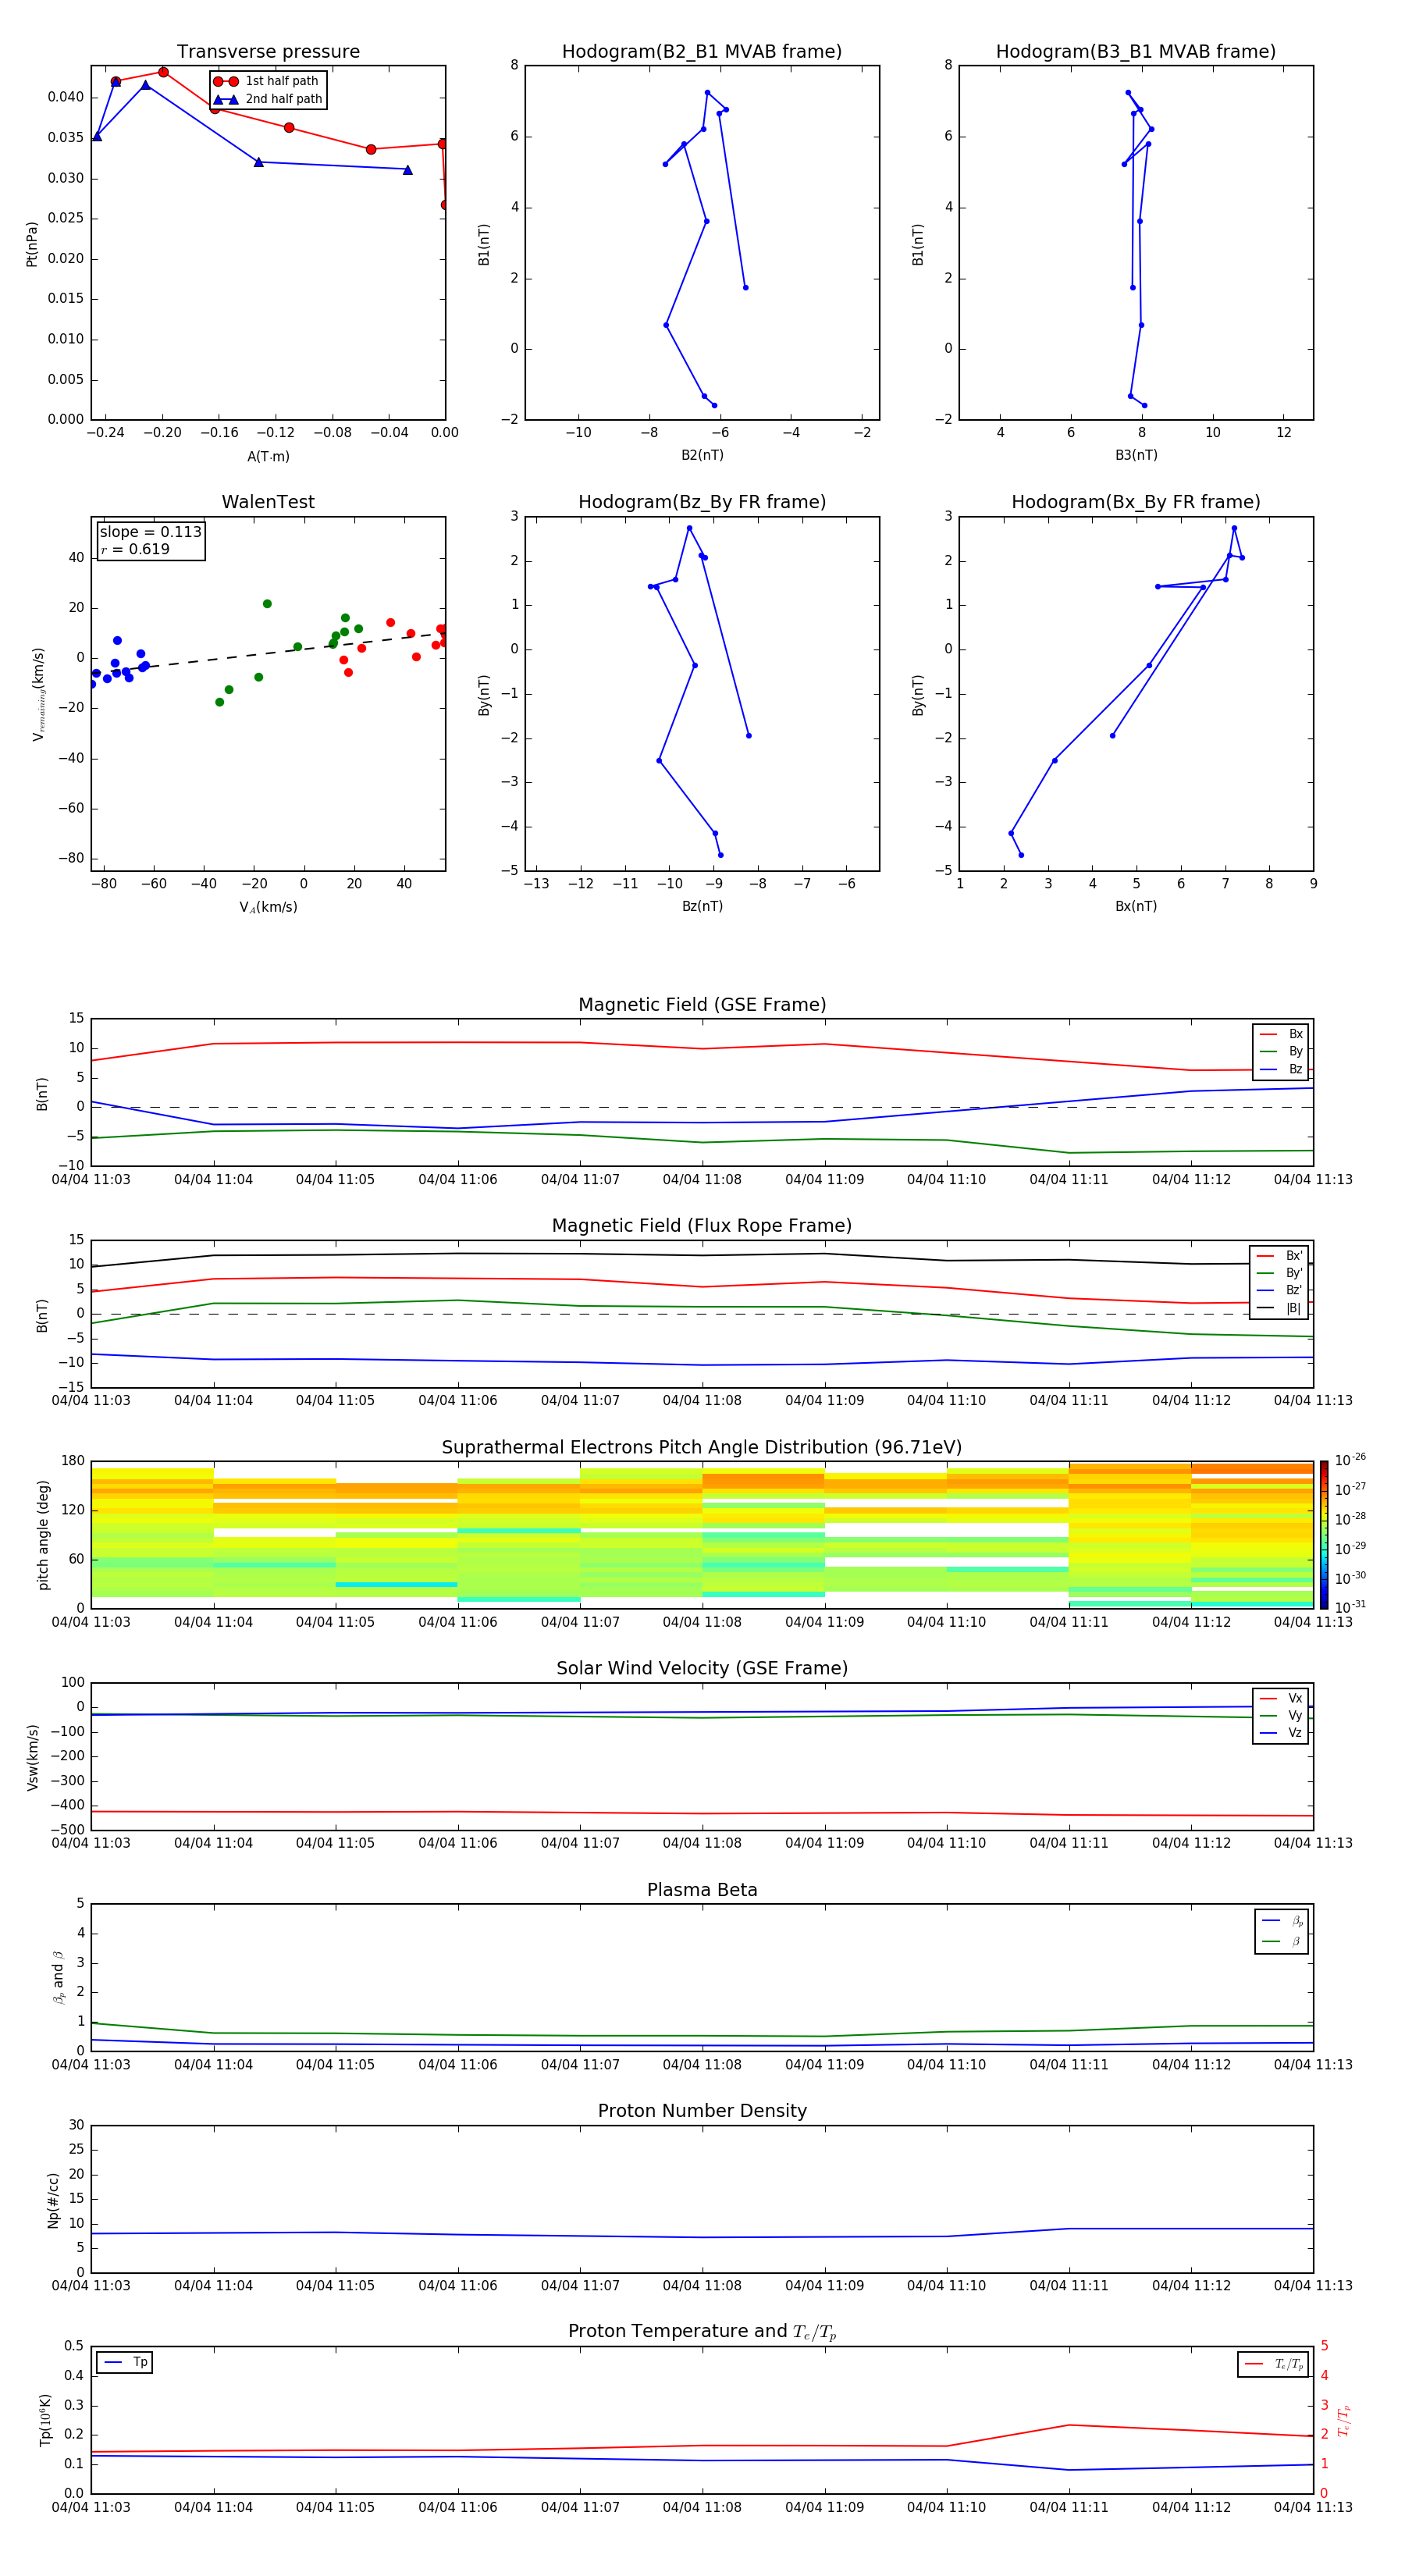Click the "slope = 0.113" annotation
This screenshot has width=1405, height=2576.
150,532
